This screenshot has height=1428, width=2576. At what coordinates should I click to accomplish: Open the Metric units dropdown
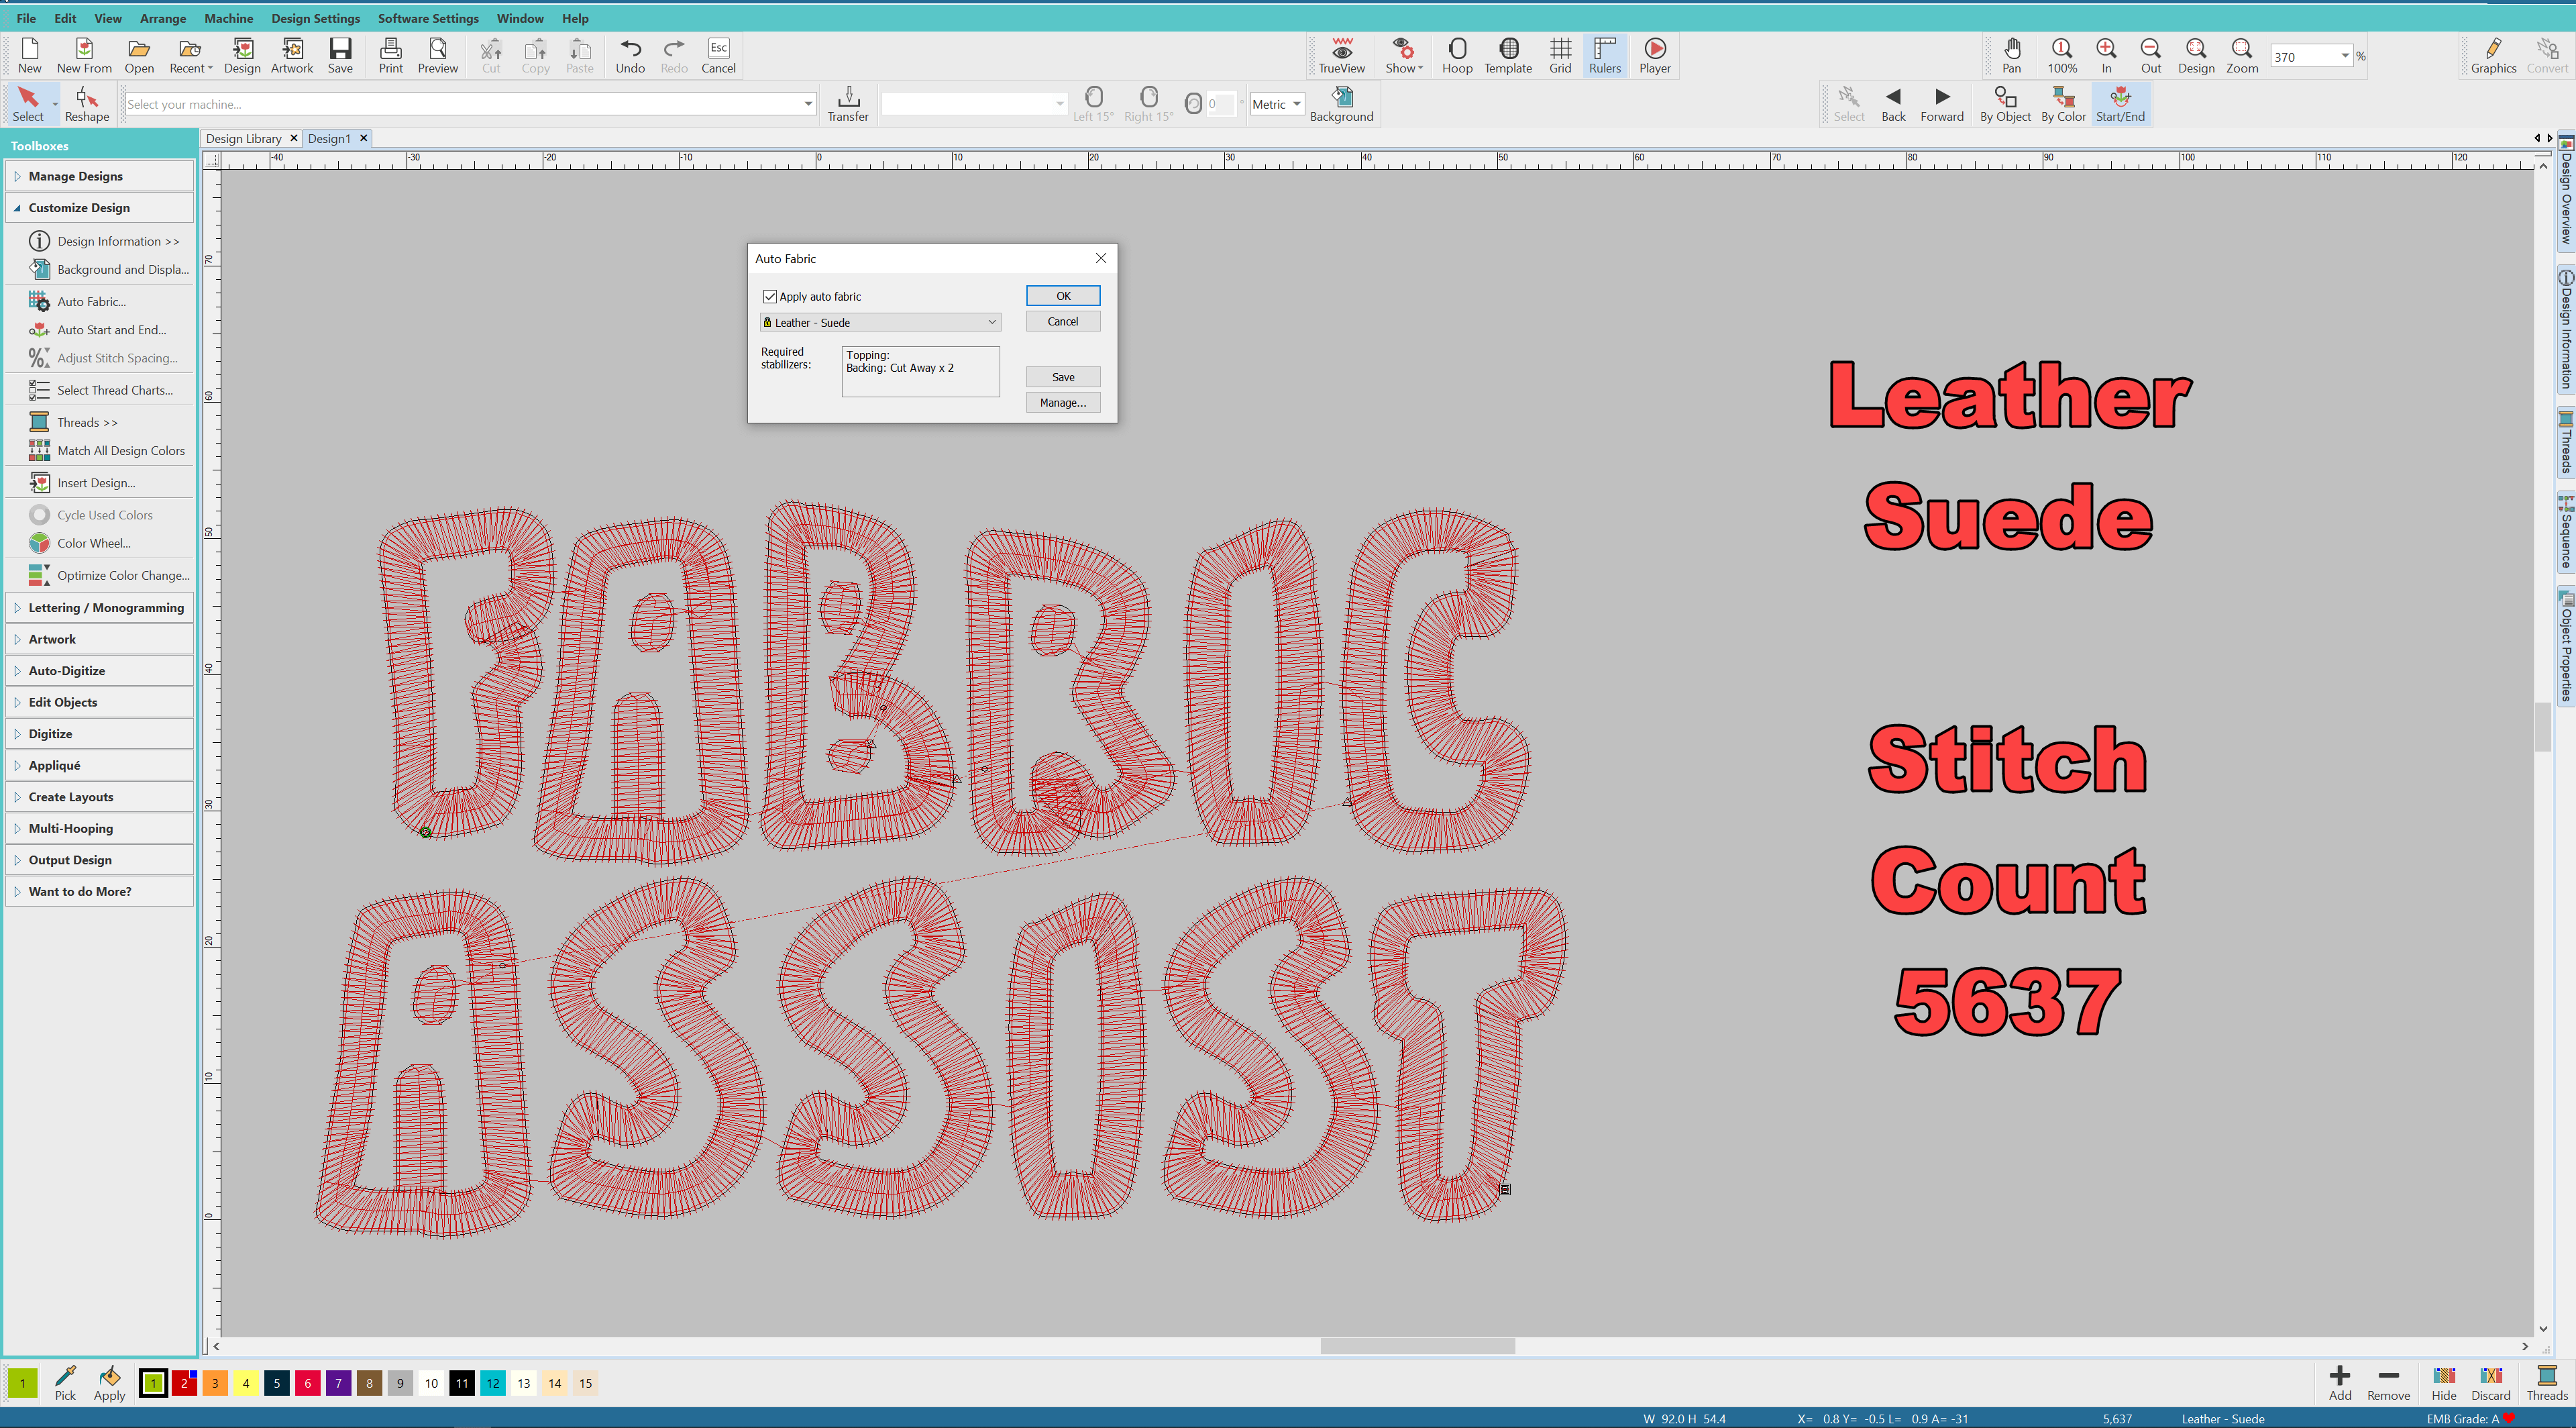click(1277, 104)
